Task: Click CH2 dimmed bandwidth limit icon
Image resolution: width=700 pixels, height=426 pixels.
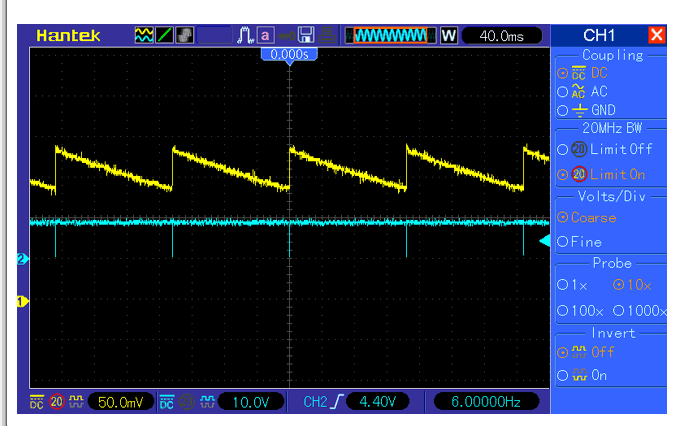Action: coord(187,402)
